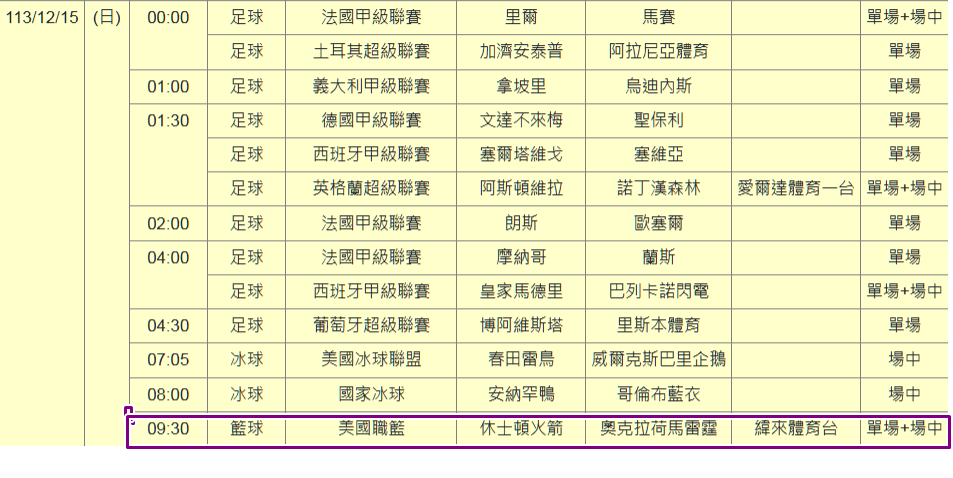Select home team 拿坡里
Screen dimensions: 953x478
pyautogui.click(x=521, y=86)
